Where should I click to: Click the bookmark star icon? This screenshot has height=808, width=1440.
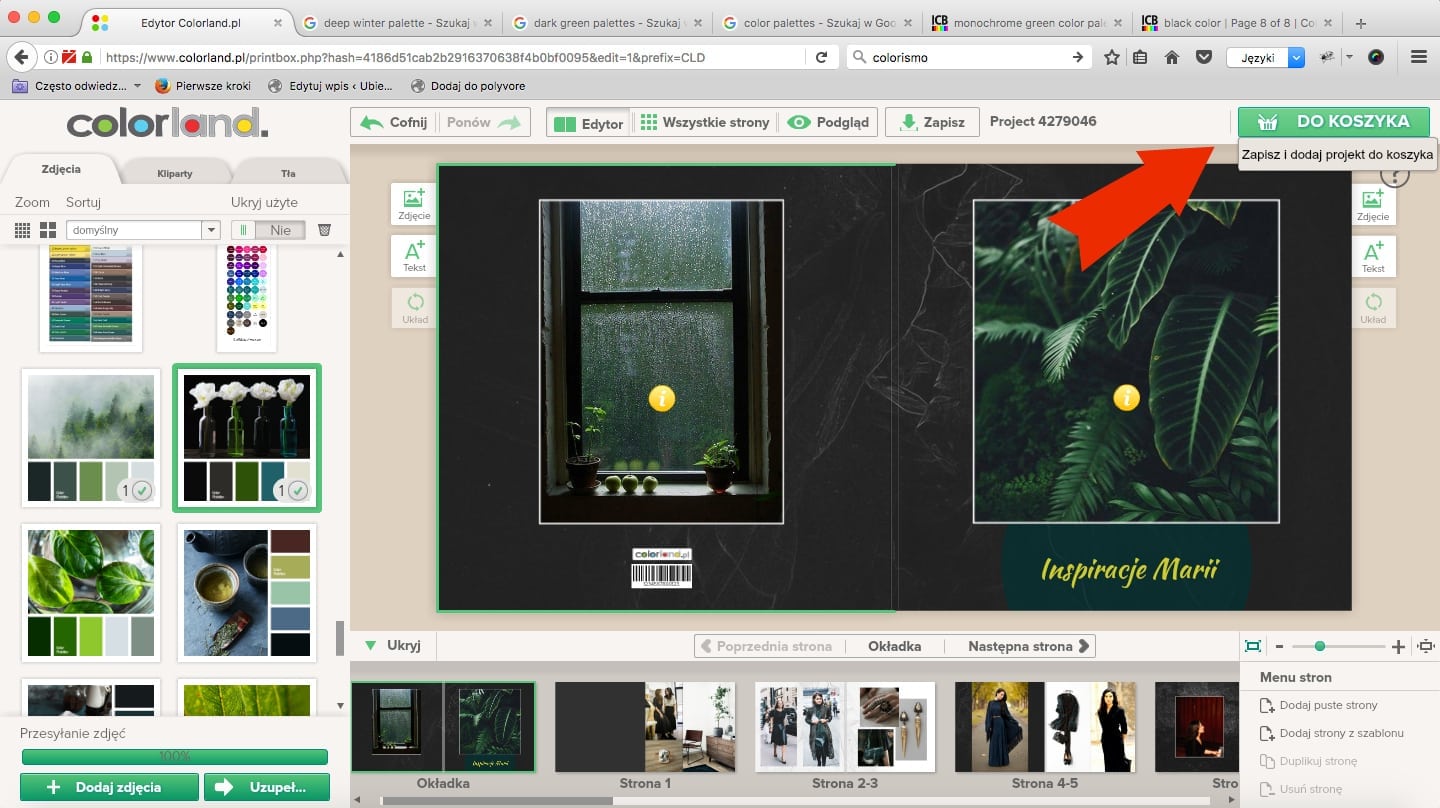coord(1112,57)
